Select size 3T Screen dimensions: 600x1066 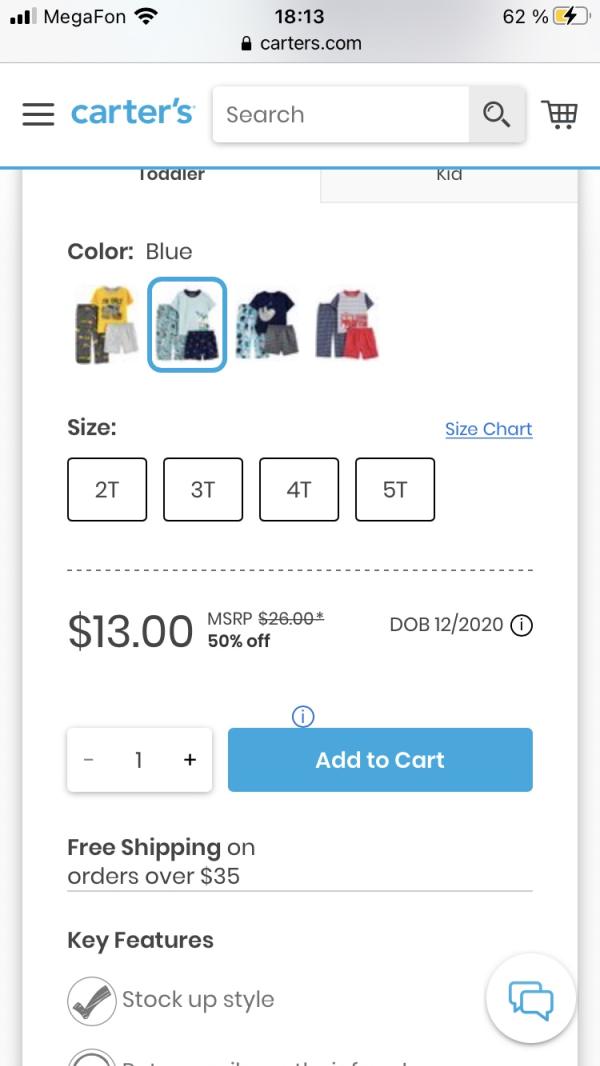click(x=203, y=490)
